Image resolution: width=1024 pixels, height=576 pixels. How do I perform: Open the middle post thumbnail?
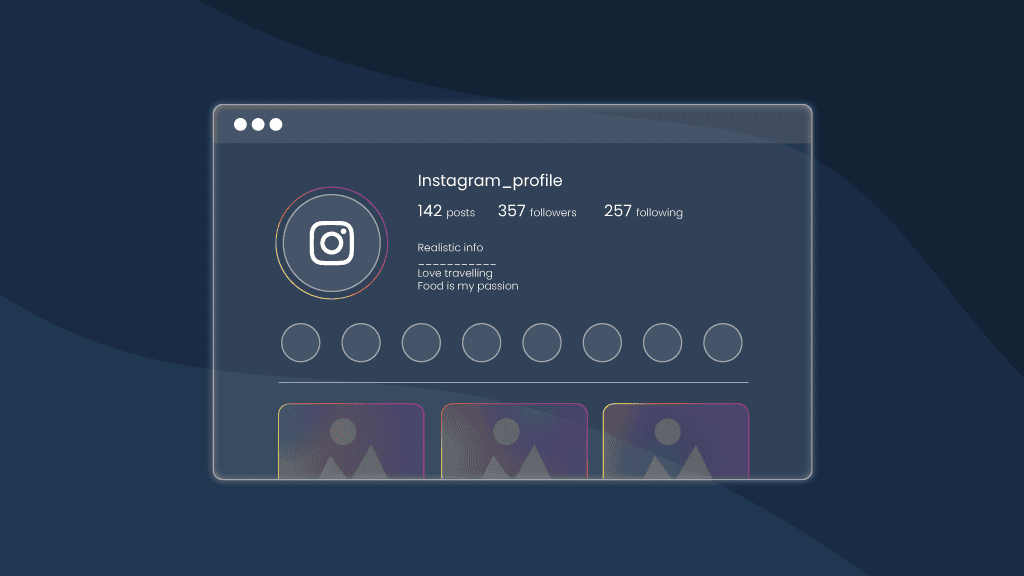pyautogui.click(x=514, y=441)
